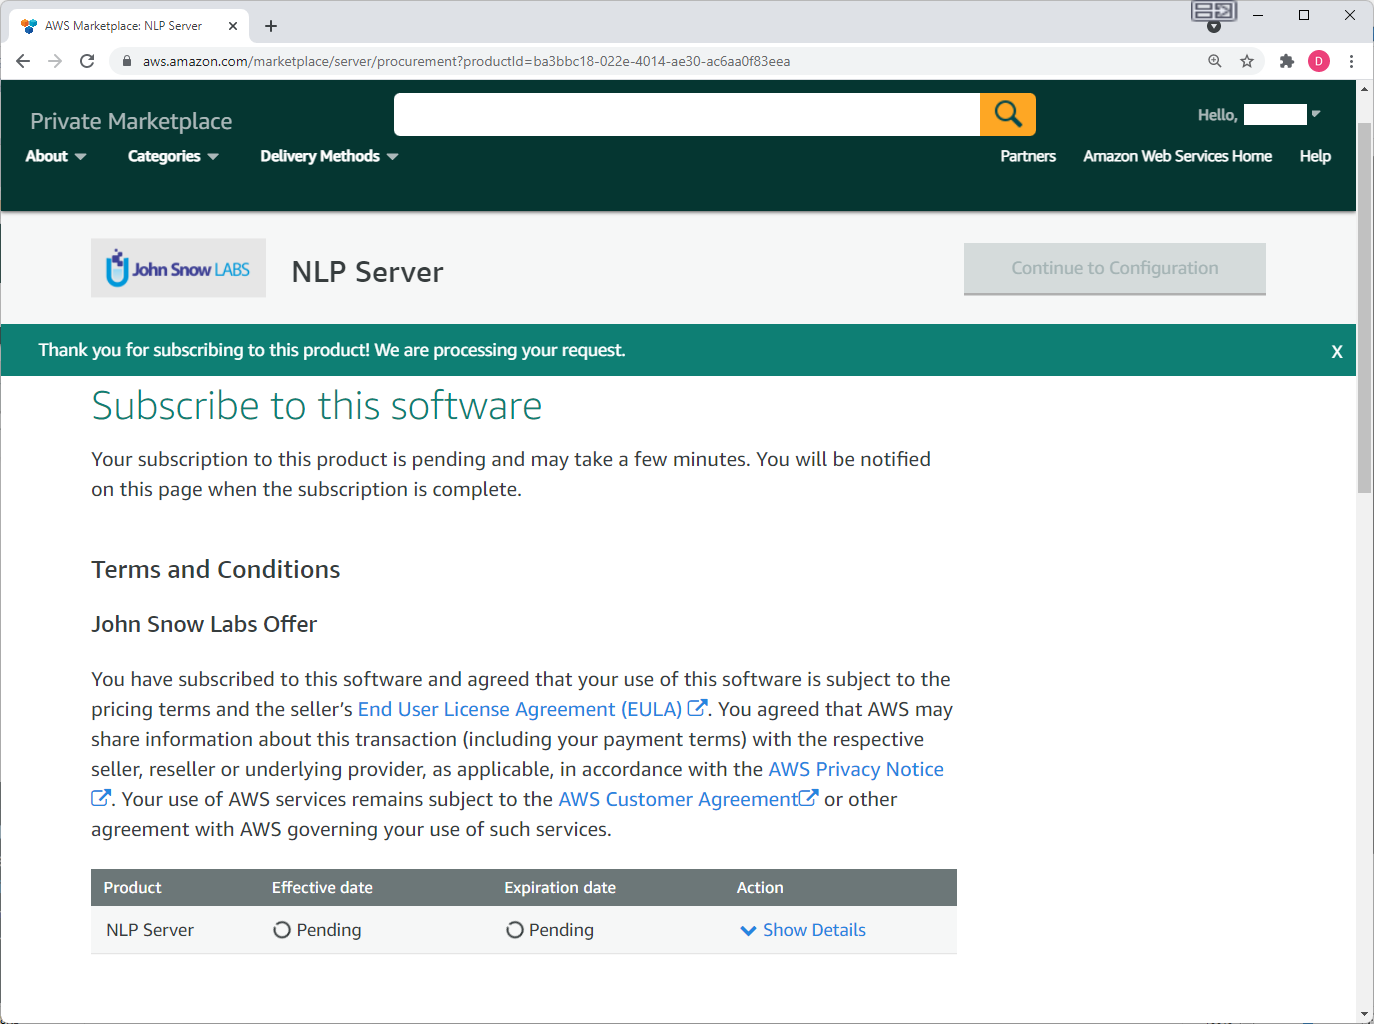This screenshot has height=1024, width=1374.
Task: Open the browser extensions puzzle icon
Action: tap(1287, 61)
